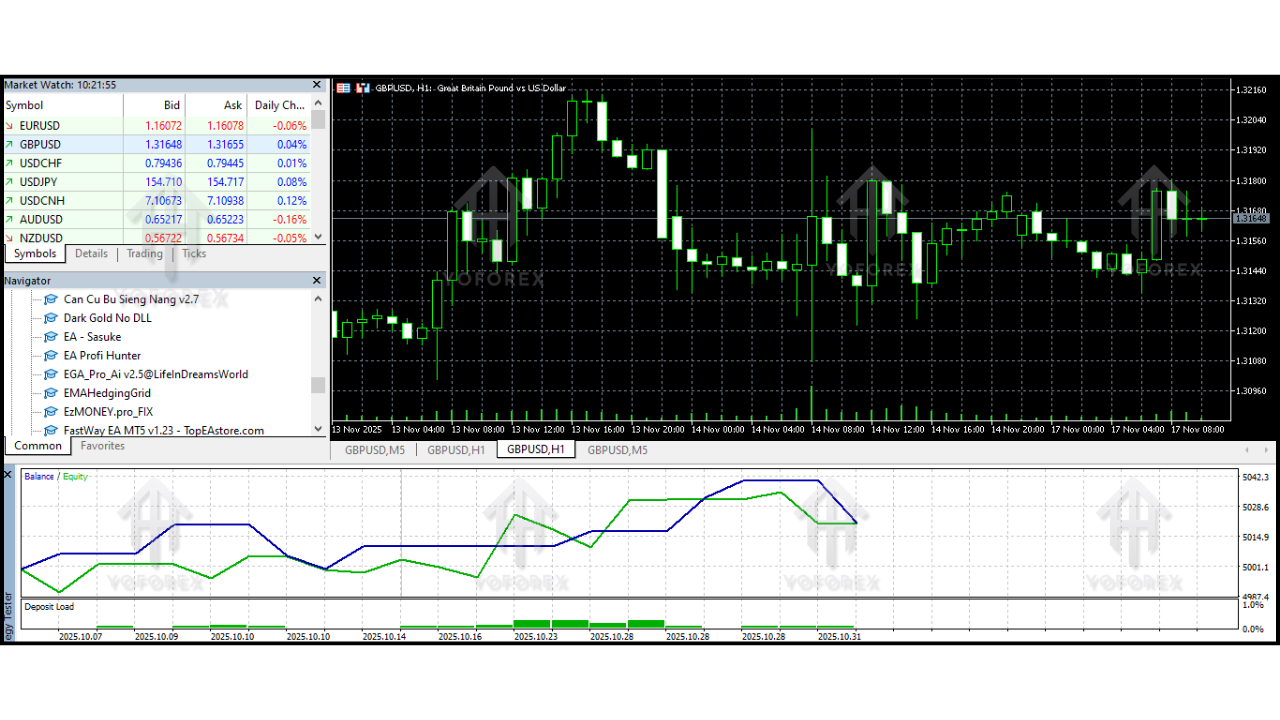Click the red down arrow beside EURUSD
Viewport: 1280px width, 720px height.
[x=10, y=126]
